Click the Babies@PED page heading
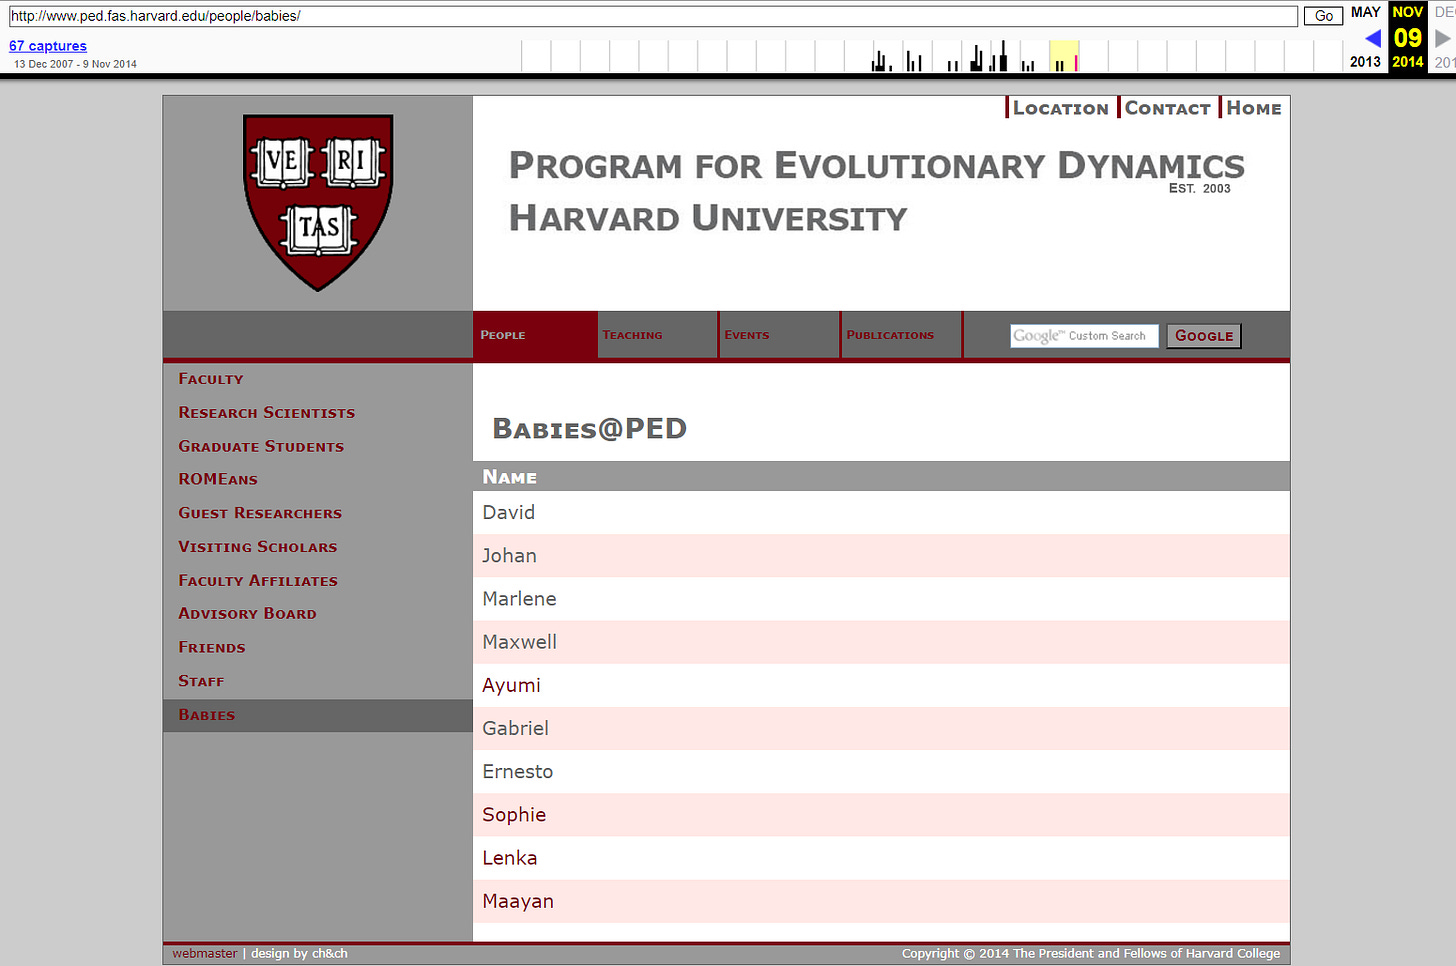 tap(590, 429)
